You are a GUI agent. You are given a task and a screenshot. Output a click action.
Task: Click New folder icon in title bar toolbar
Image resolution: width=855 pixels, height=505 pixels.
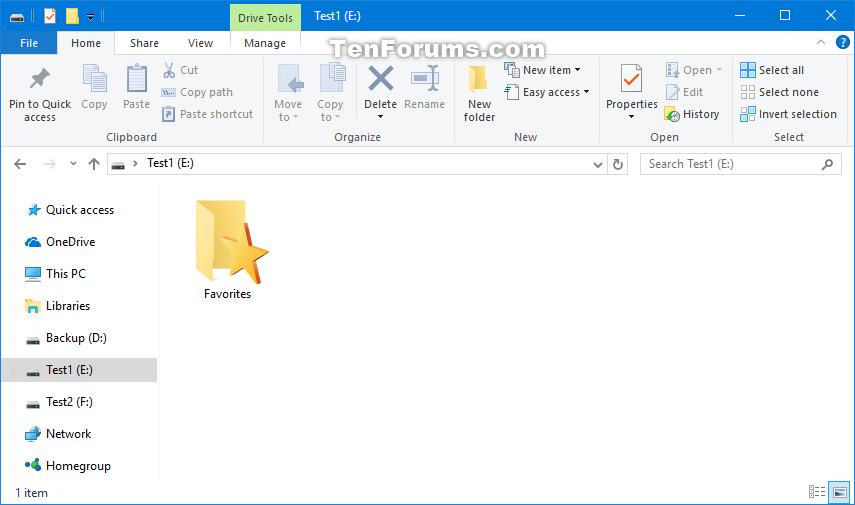click(72, 16)
